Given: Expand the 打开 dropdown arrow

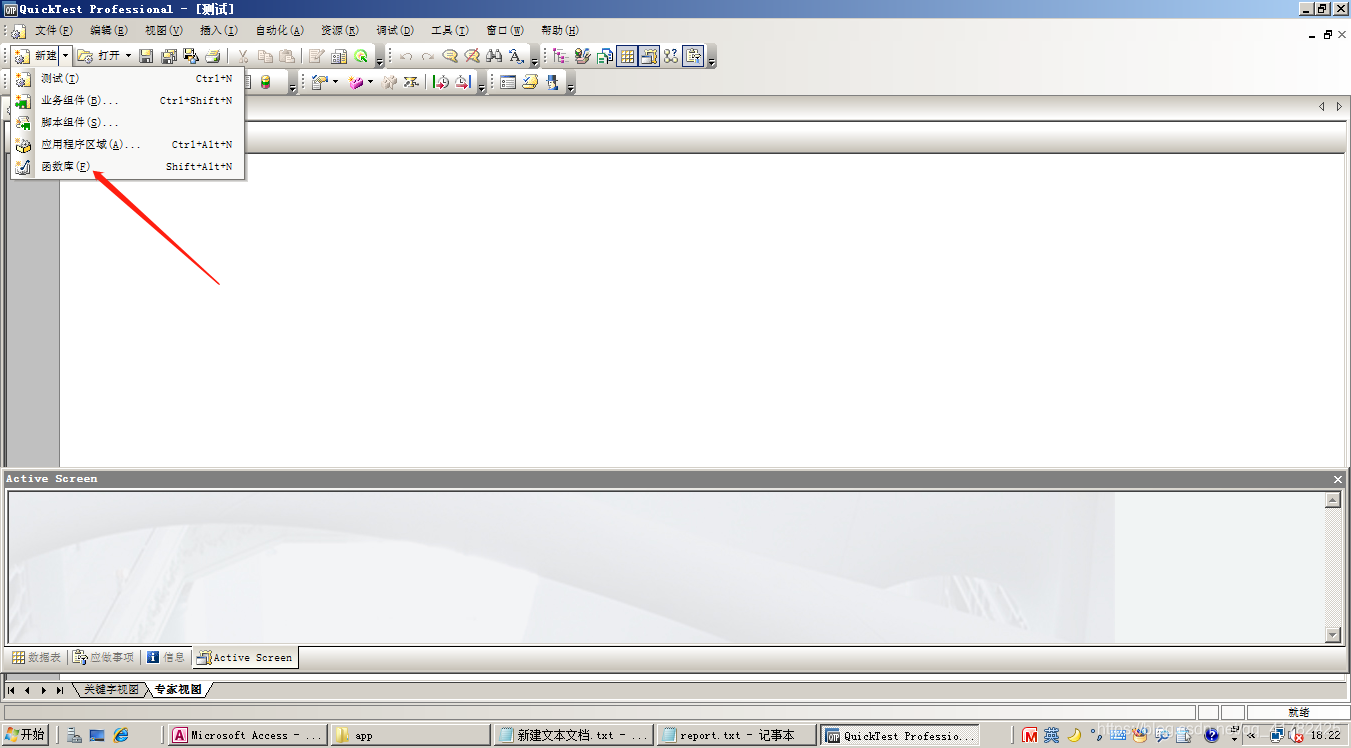Looking at the screenshot, I should pos(128,56).
